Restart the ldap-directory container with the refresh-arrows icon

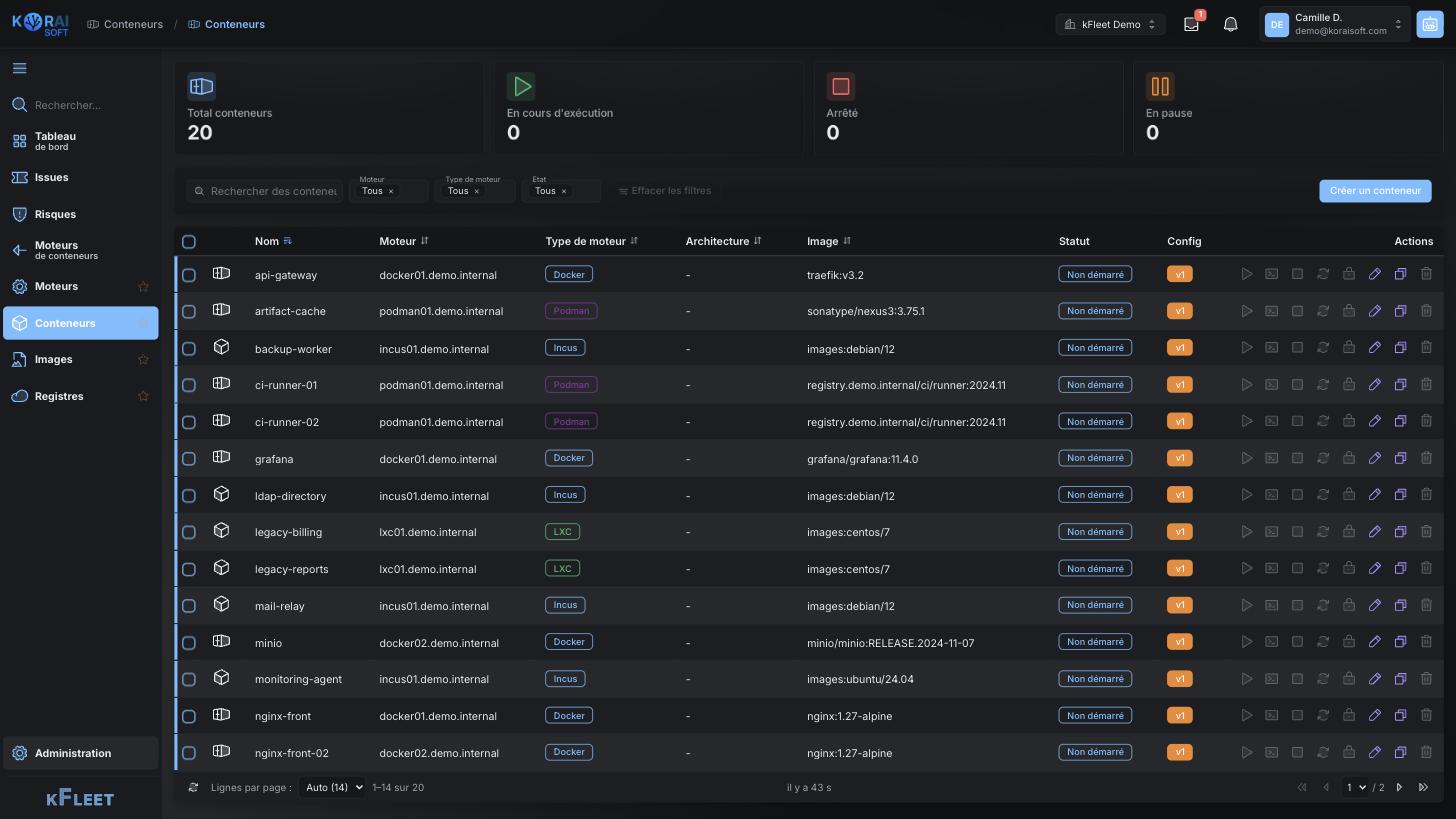[x=1322, y=495]
